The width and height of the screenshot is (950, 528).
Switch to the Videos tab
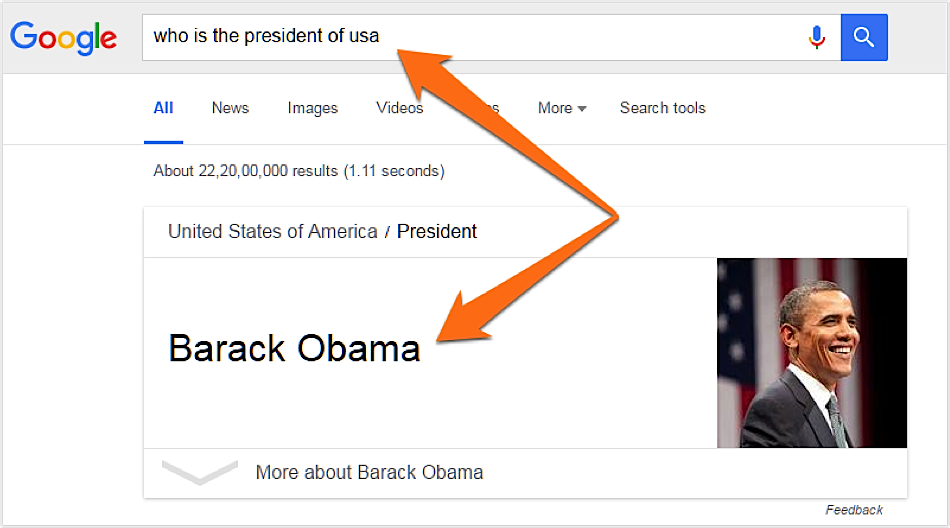tap(400, 108)
